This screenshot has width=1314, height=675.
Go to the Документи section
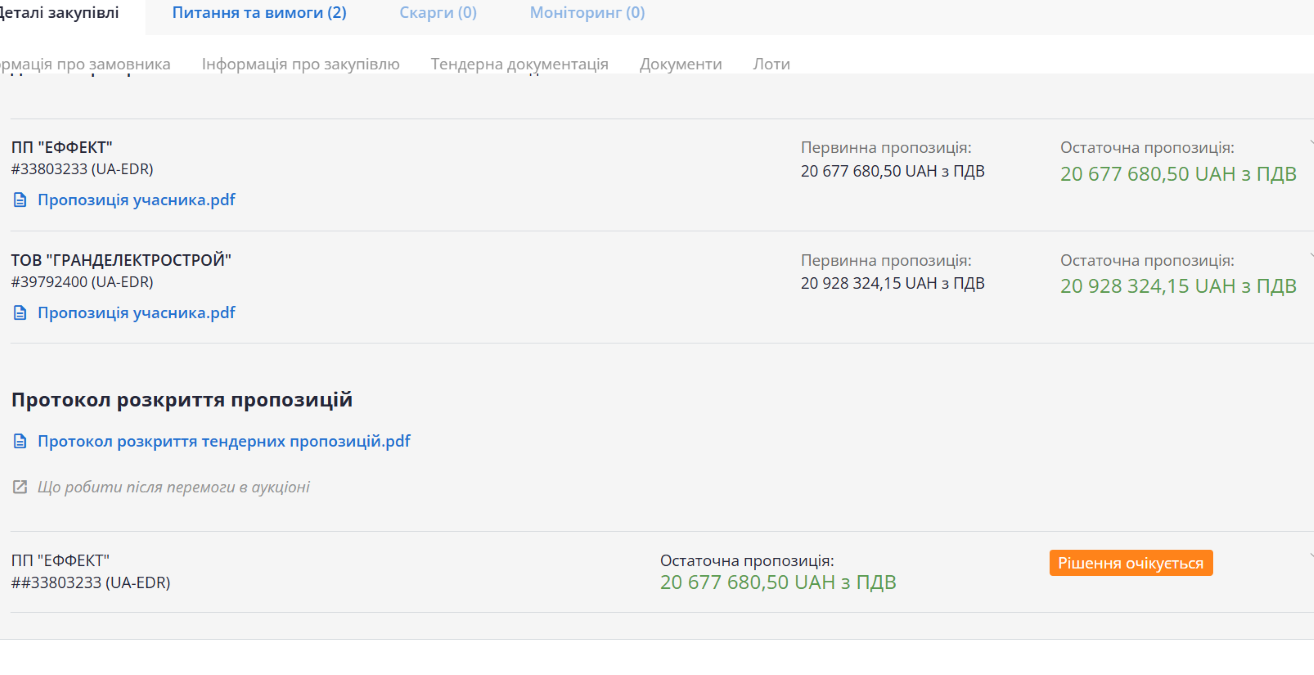[x=680, y=64]
